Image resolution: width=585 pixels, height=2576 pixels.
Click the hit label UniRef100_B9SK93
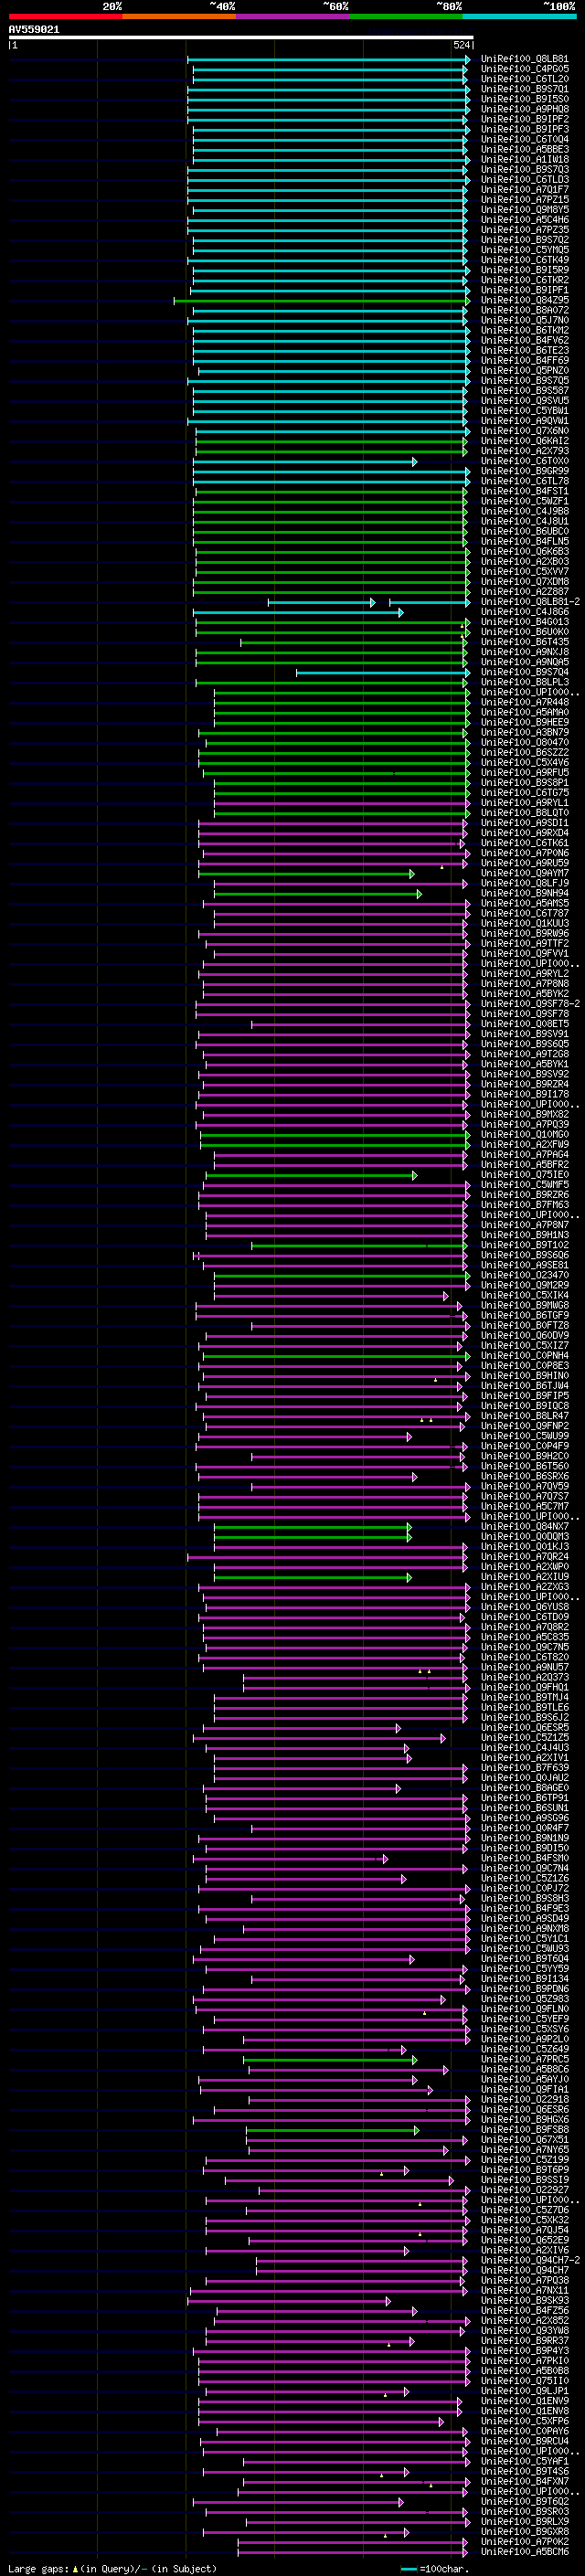524,2300
